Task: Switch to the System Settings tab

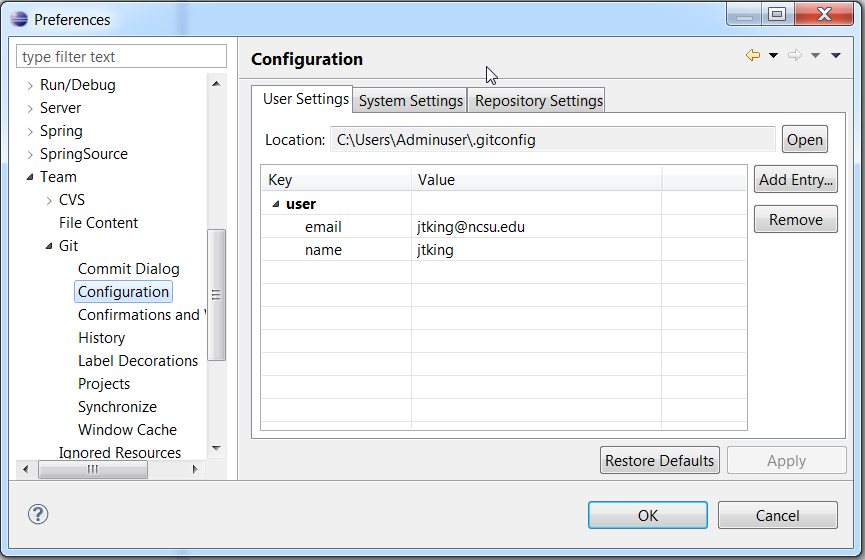Action: pos(410,100)
